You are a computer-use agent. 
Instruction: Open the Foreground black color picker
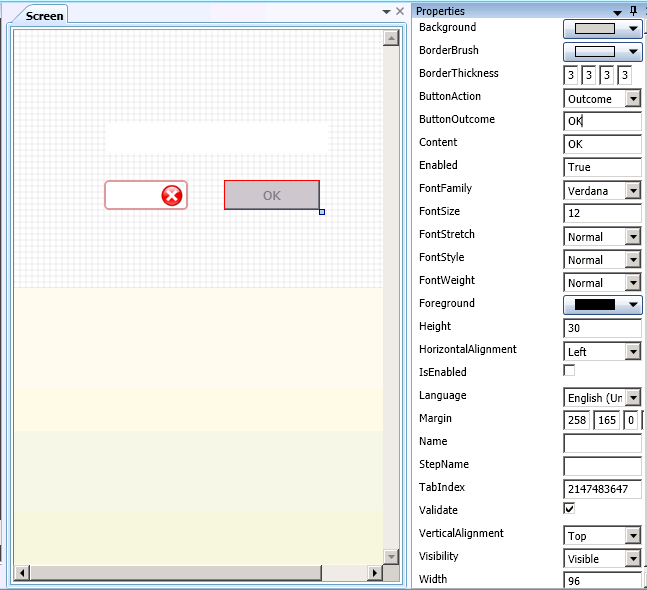[602, 305]
